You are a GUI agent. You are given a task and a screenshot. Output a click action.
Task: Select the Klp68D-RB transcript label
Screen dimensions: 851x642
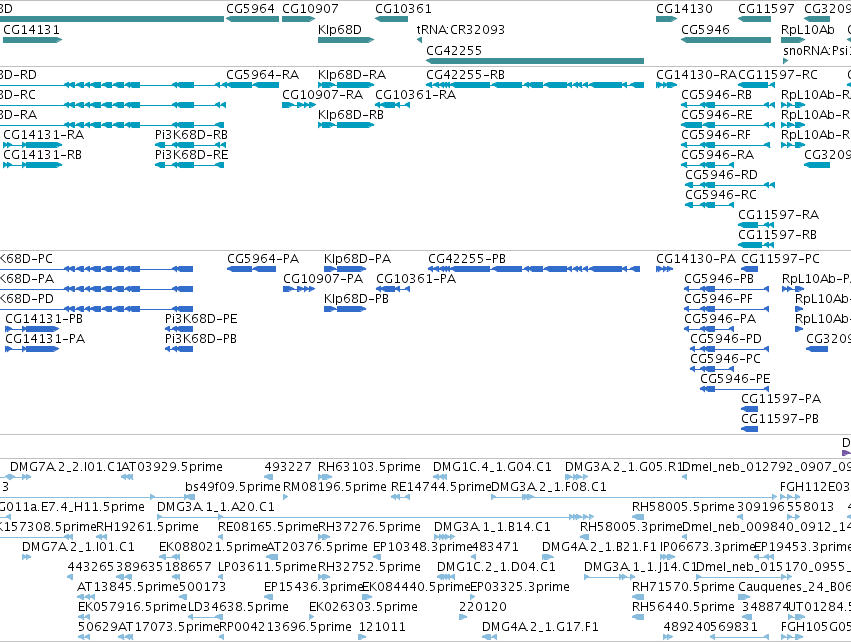pos(351,115)
